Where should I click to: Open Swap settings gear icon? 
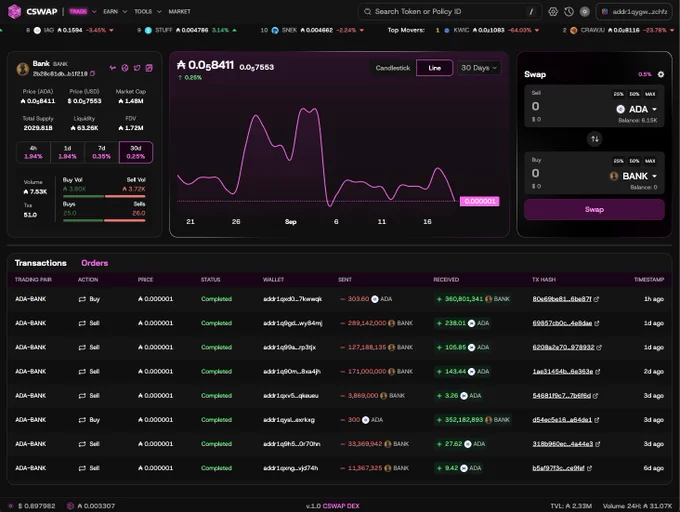point(660,75)
